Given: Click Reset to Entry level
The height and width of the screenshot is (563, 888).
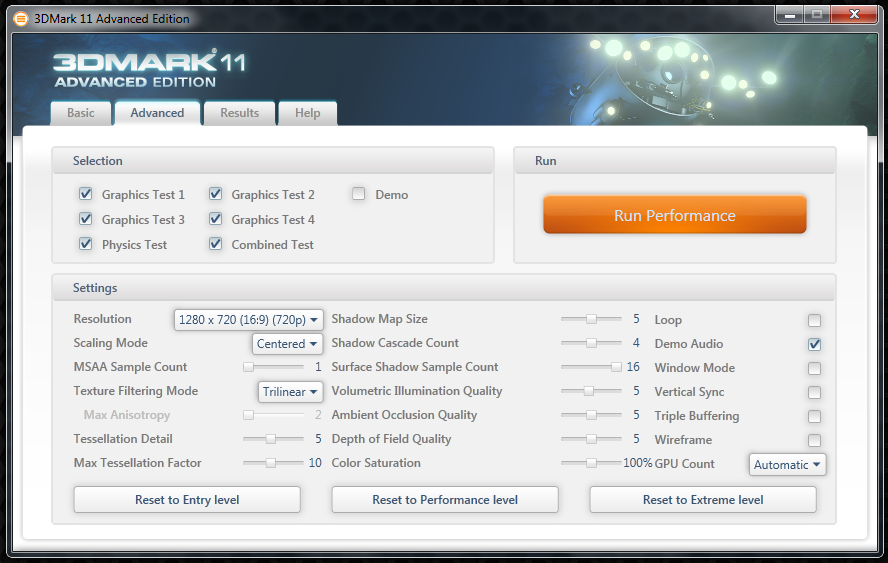Looking at the screenshot, I should tap(187, 500).
